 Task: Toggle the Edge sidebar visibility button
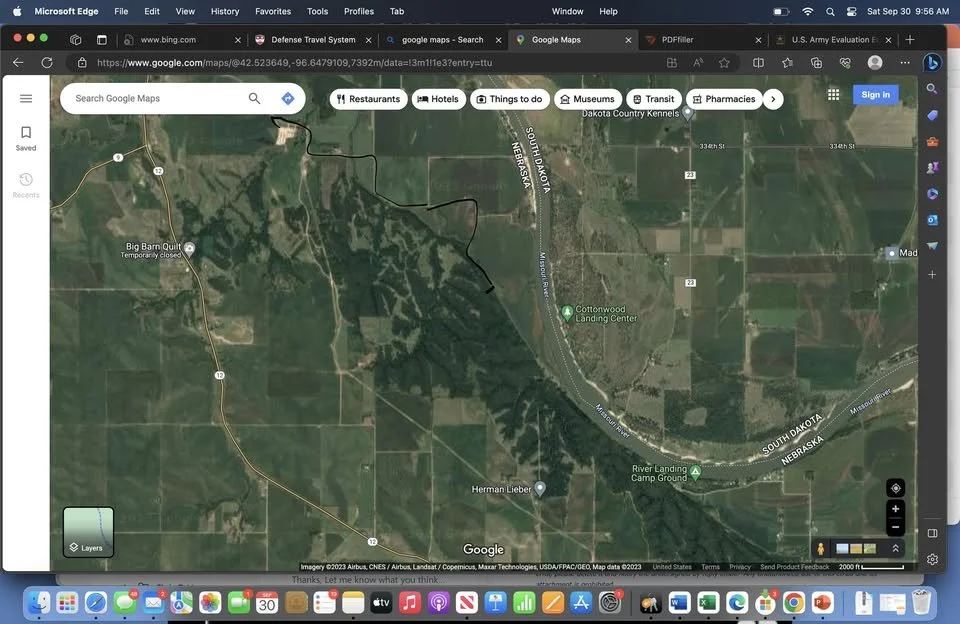pyautogui.click(x=932, y=533)
